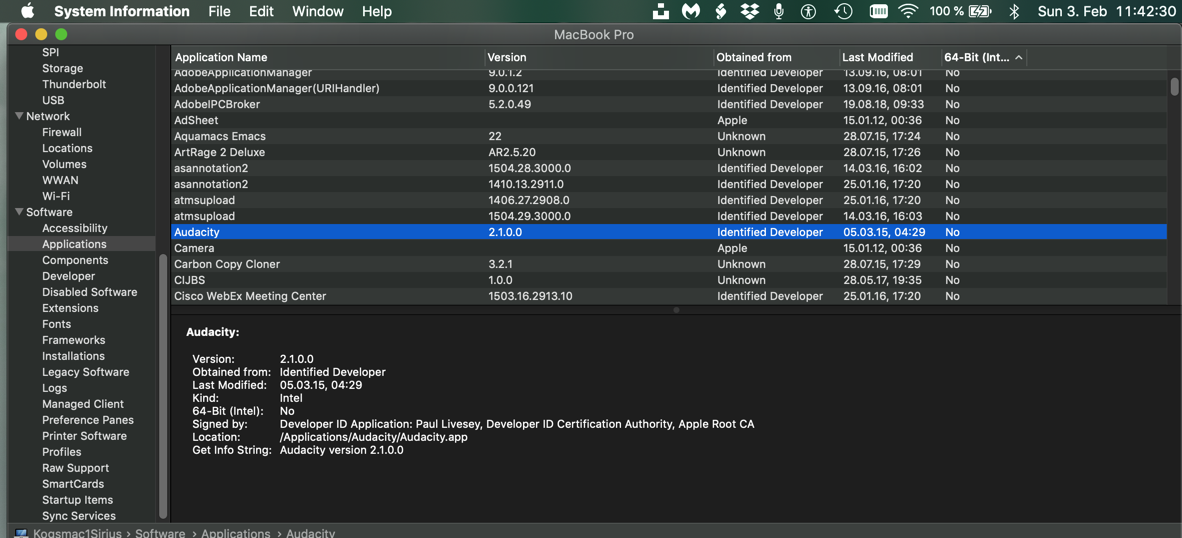The height and width of the screenshot is (538, 1182).
Task: Select Extensions in the sidebar
Action: pyautogui.click(x=70, y=308)
